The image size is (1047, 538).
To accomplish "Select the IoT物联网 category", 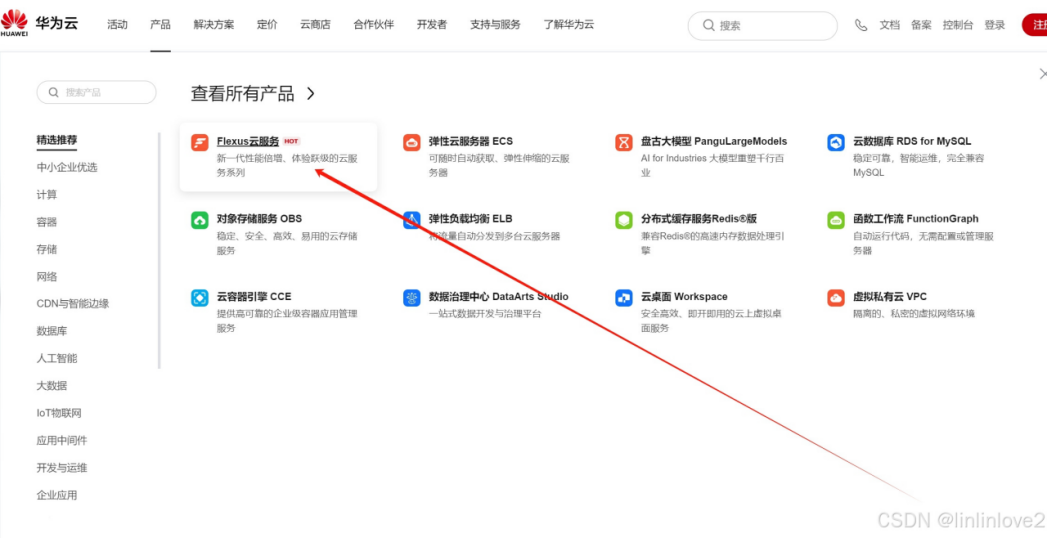I will (x=59, y=413).
